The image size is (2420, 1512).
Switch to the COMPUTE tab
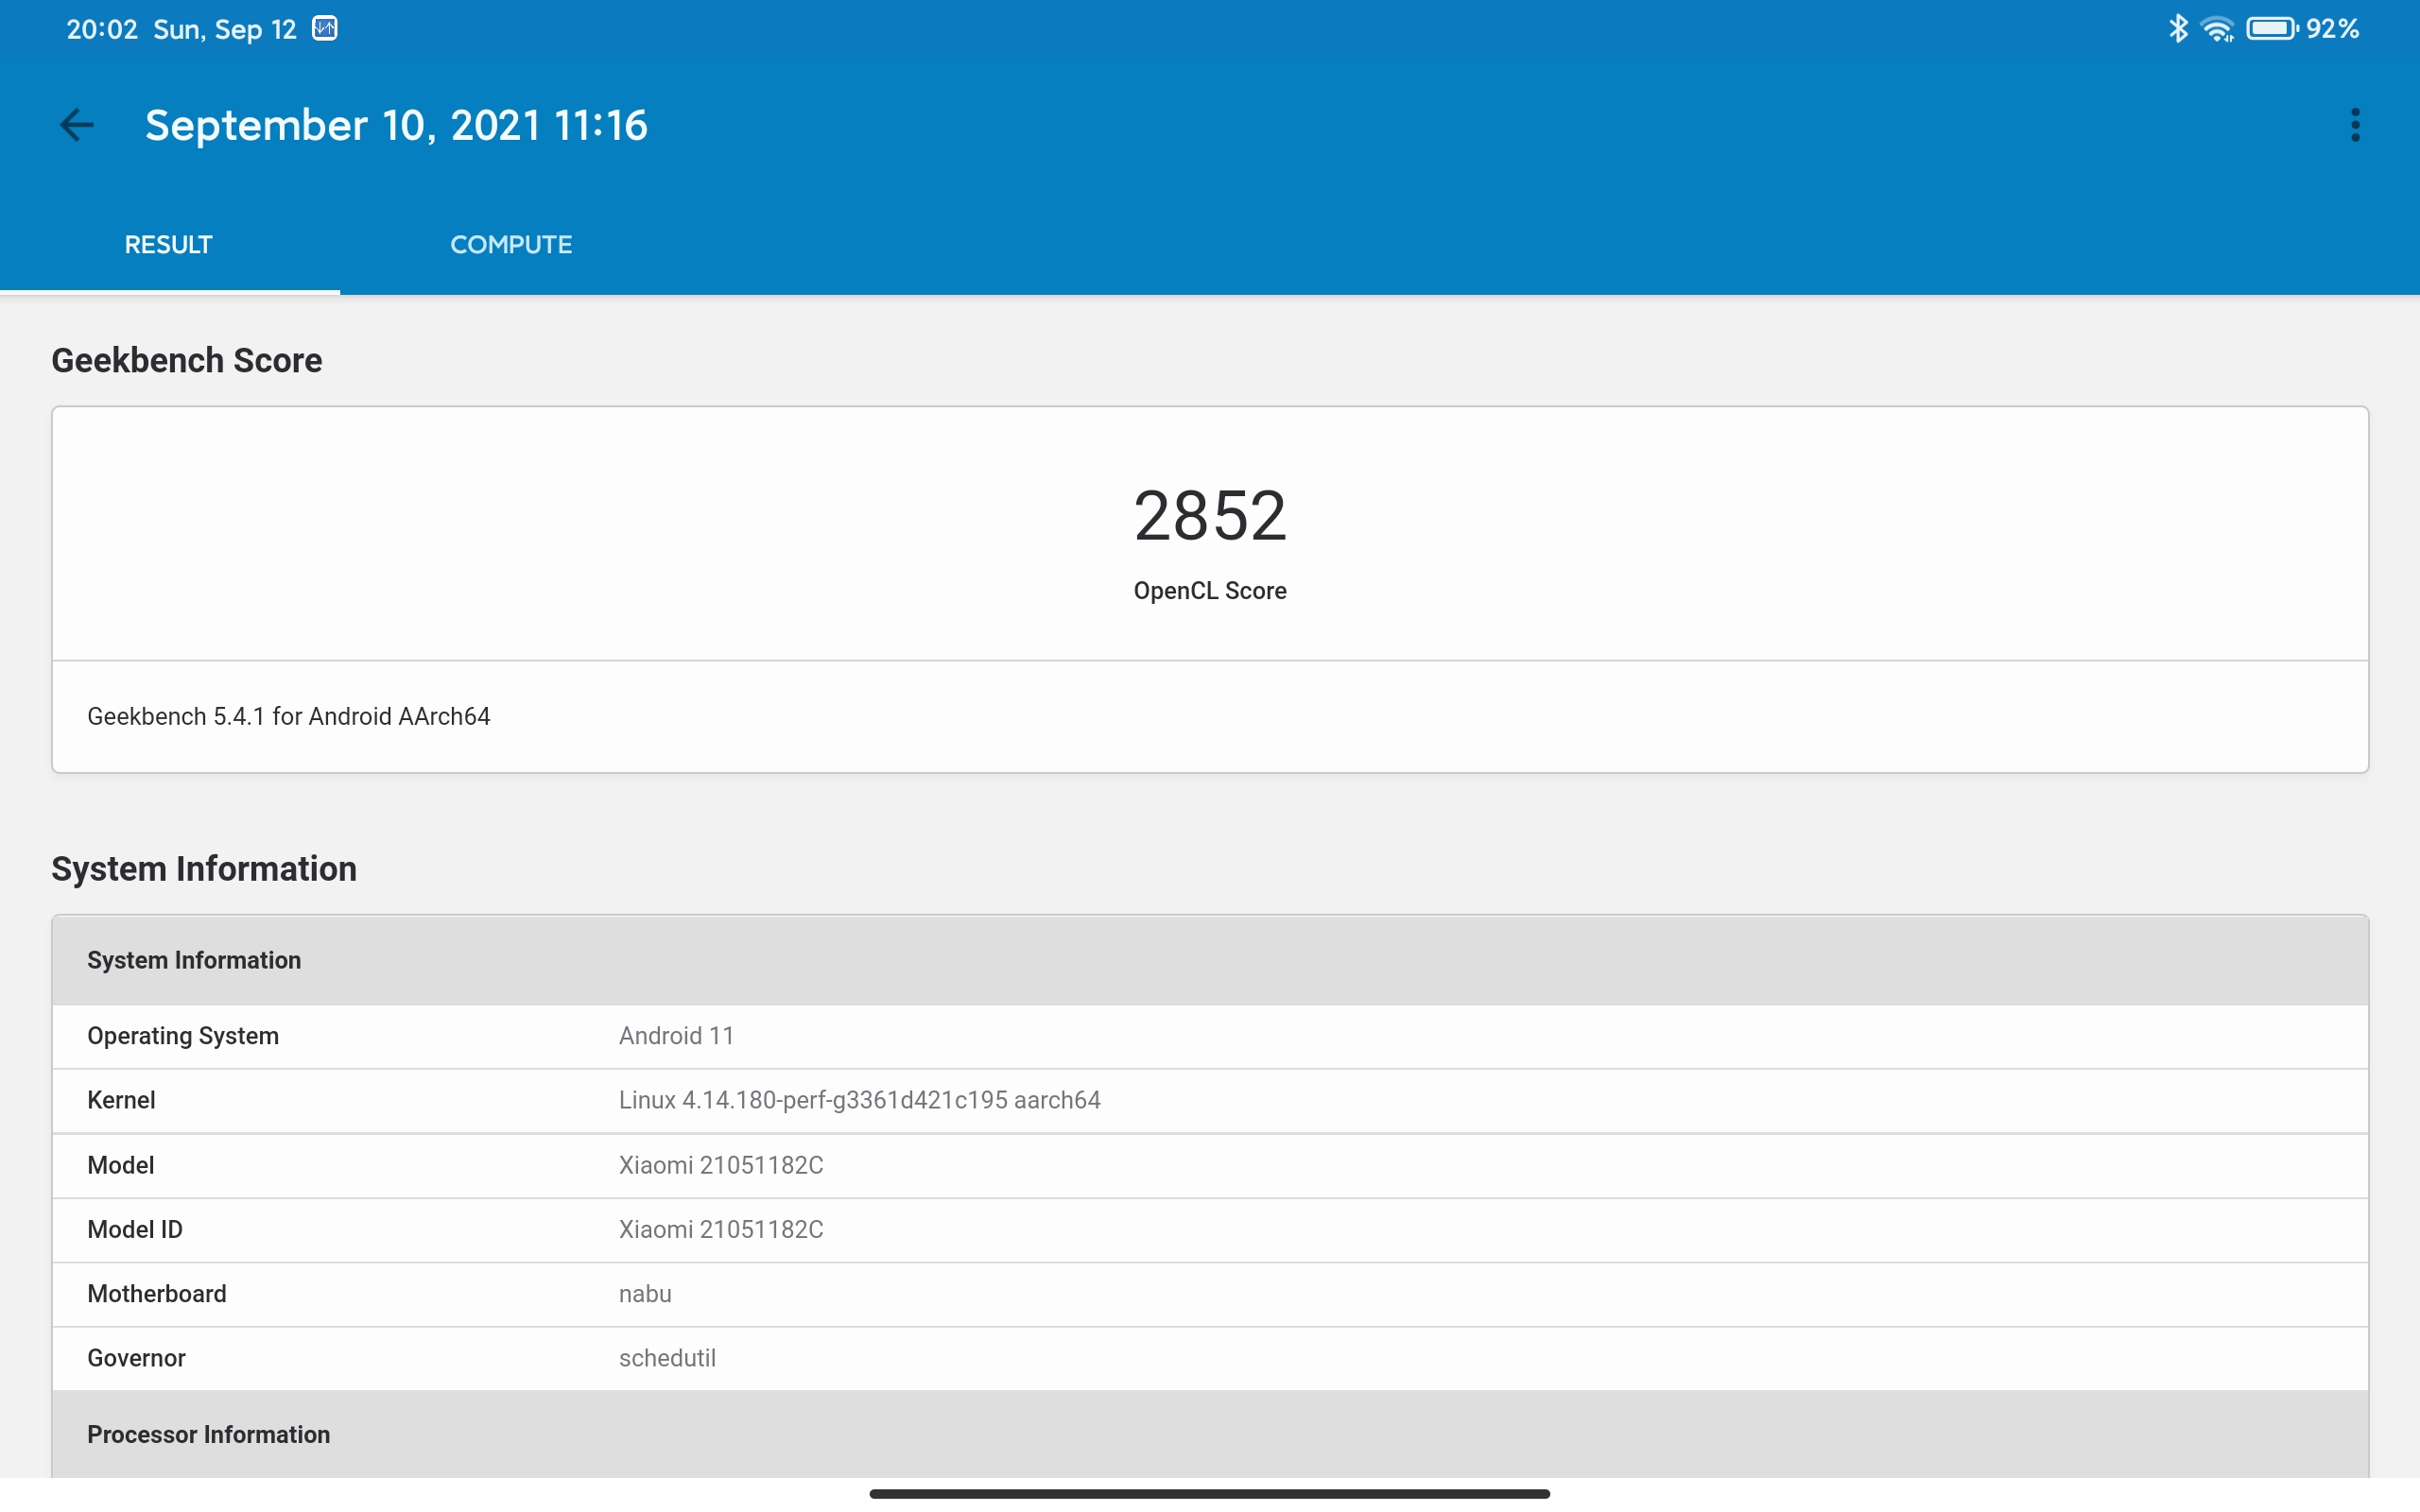pos(510,245)
